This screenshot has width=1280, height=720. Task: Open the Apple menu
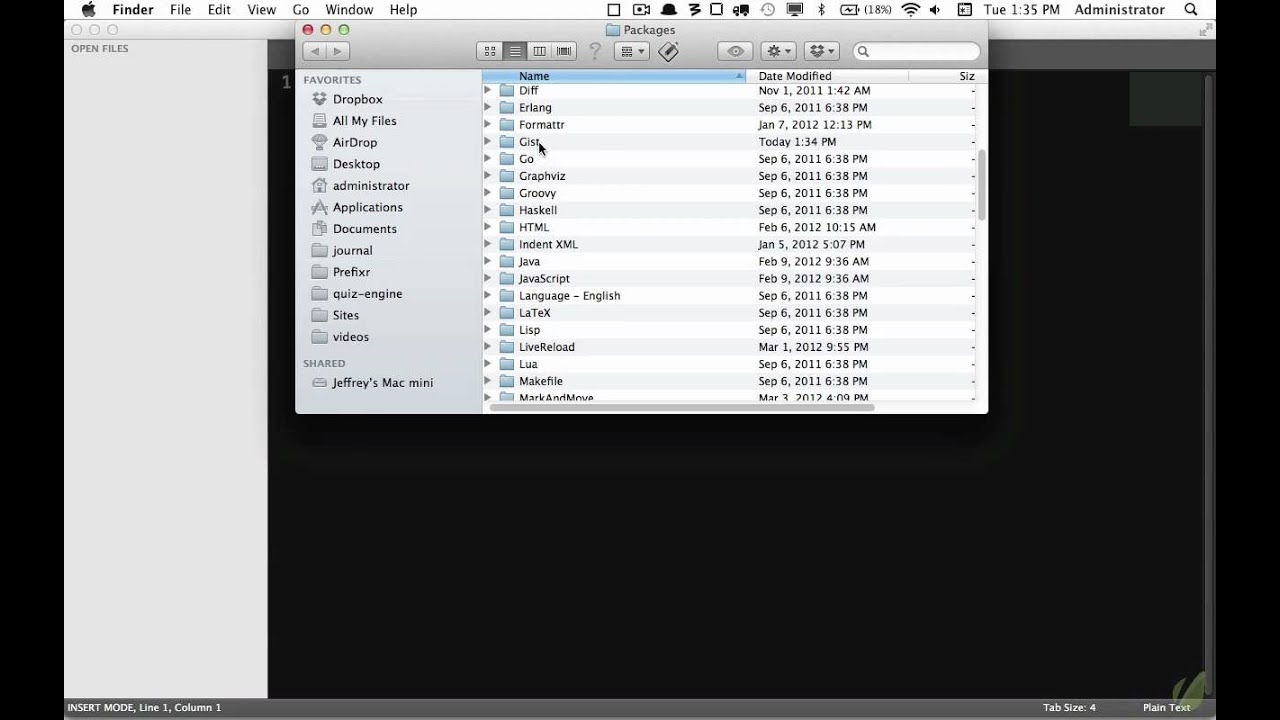88,10
